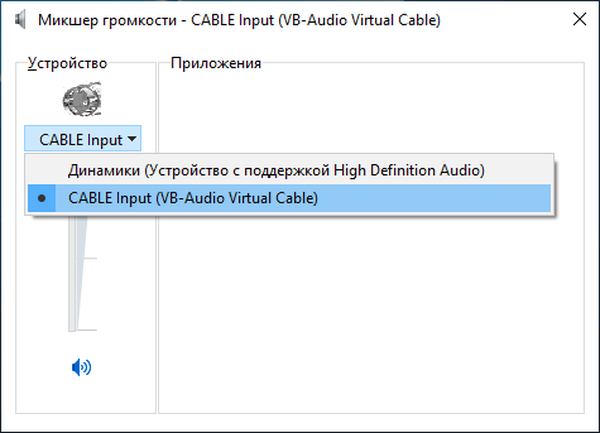600x433 pixels.
Task: Click the CABLE Input device icon
Action: click(x=80, y=100)
